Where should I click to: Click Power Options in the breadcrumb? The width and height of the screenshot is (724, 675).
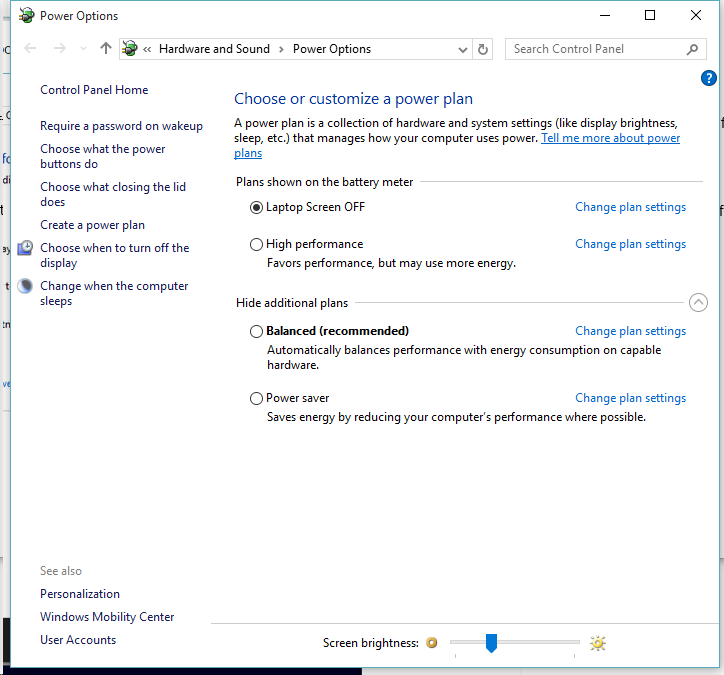(332, 49)
